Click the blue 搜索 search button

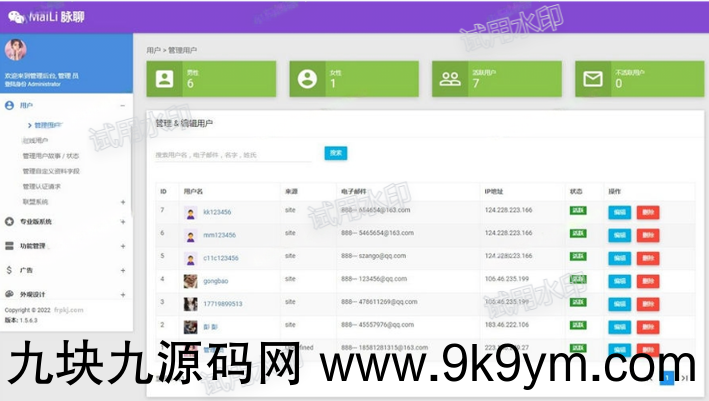335,153
